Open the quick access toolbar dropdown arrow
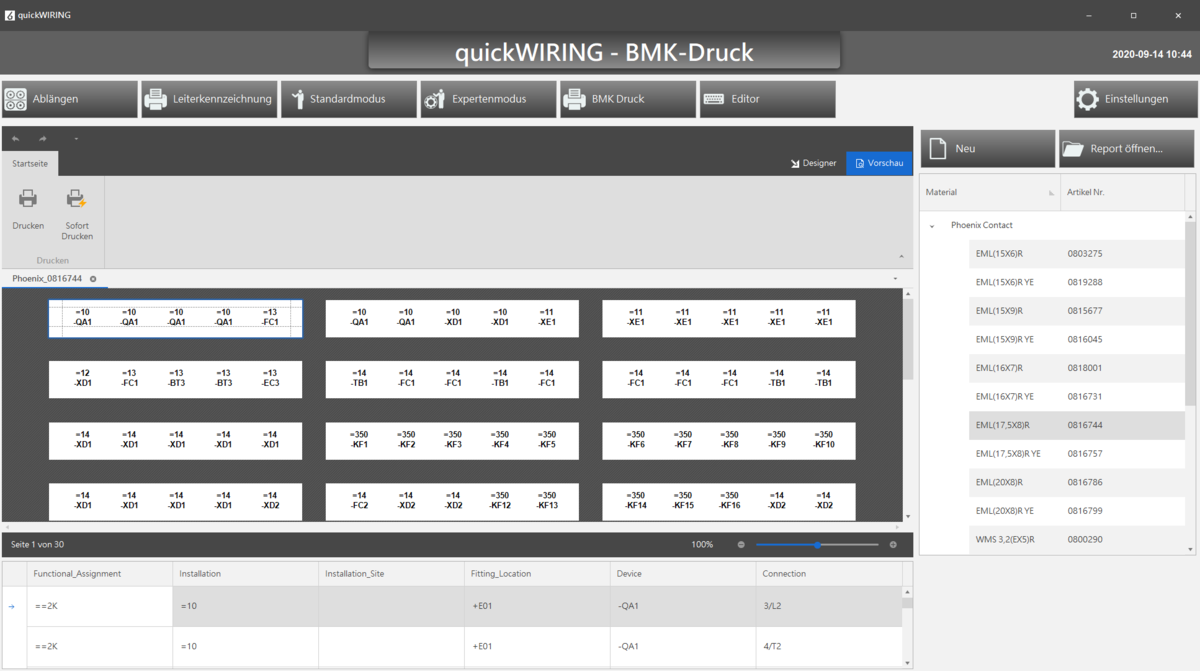 coord(76,139)
